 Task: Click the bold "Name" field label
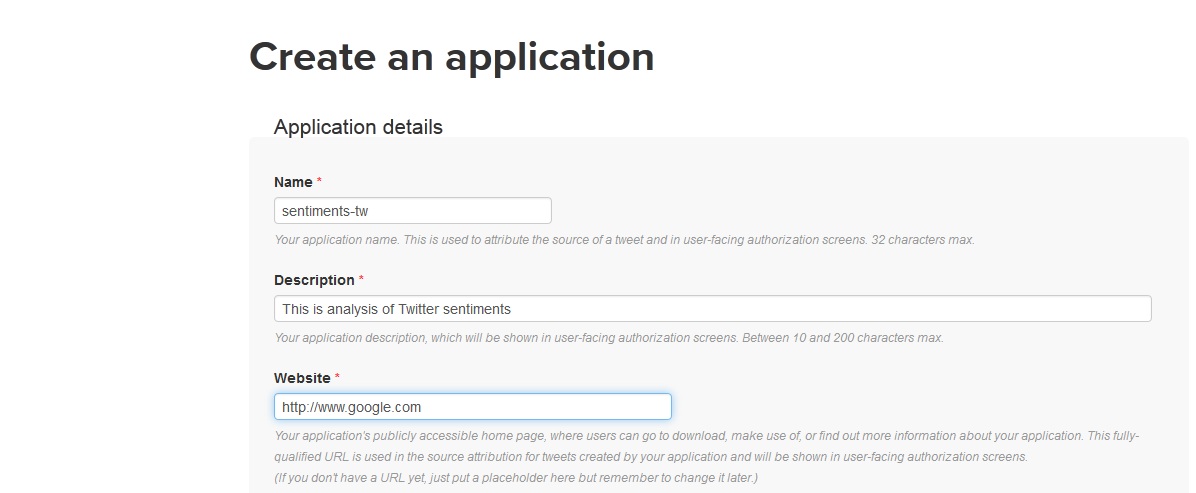(x=293, y=182)
